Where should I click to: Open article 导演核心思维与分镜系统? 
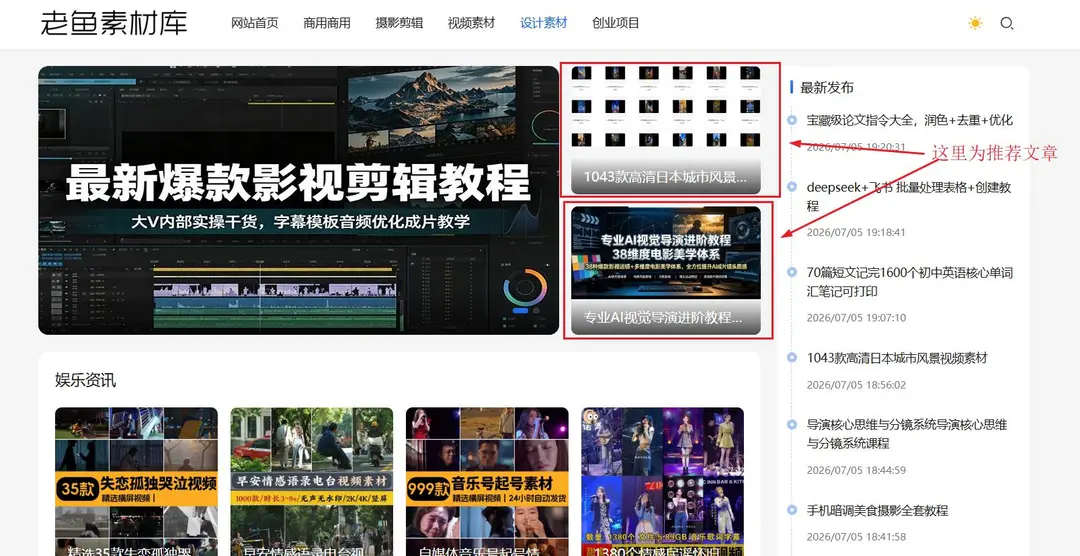click(x=907, y=434)
